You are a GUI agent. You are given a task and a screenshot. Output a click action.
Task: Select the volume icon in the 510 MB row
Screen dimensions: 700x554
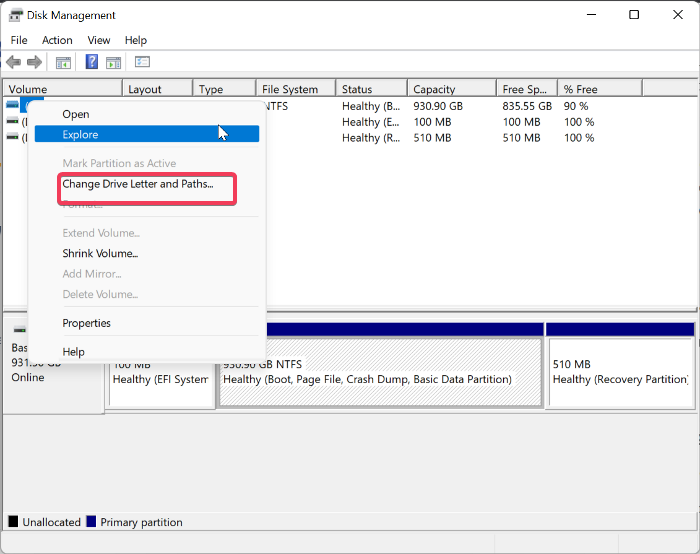click(12, 138)
